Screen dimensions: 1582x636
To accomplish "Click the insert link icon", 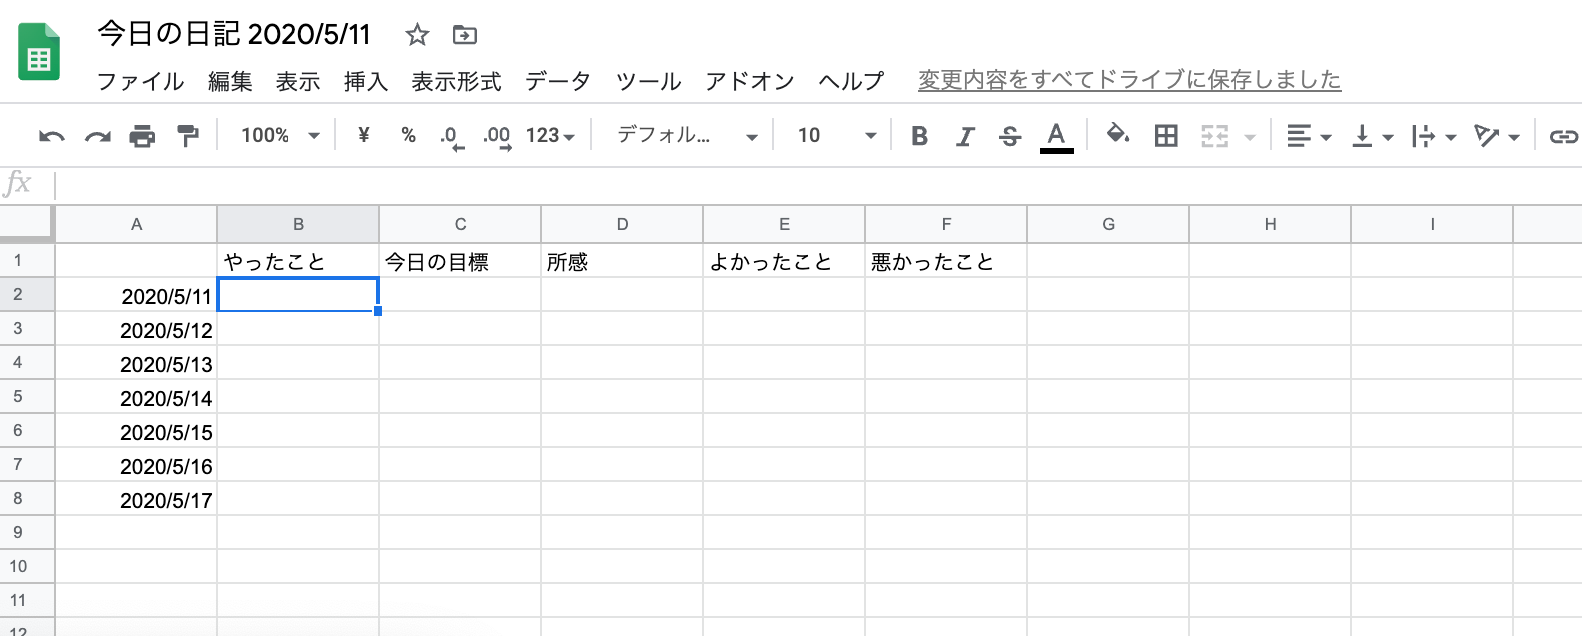I will pos(1562,136).
